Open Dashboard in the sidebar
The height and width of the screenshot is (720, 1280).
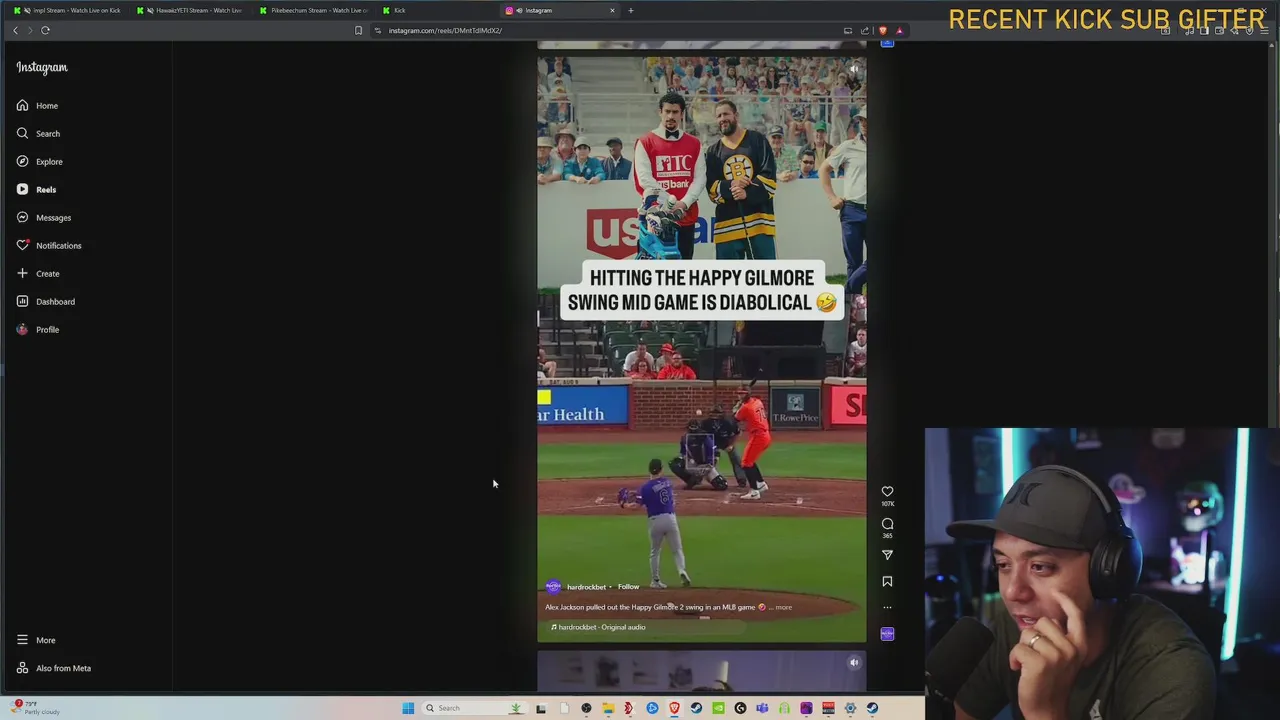point(45,301)
